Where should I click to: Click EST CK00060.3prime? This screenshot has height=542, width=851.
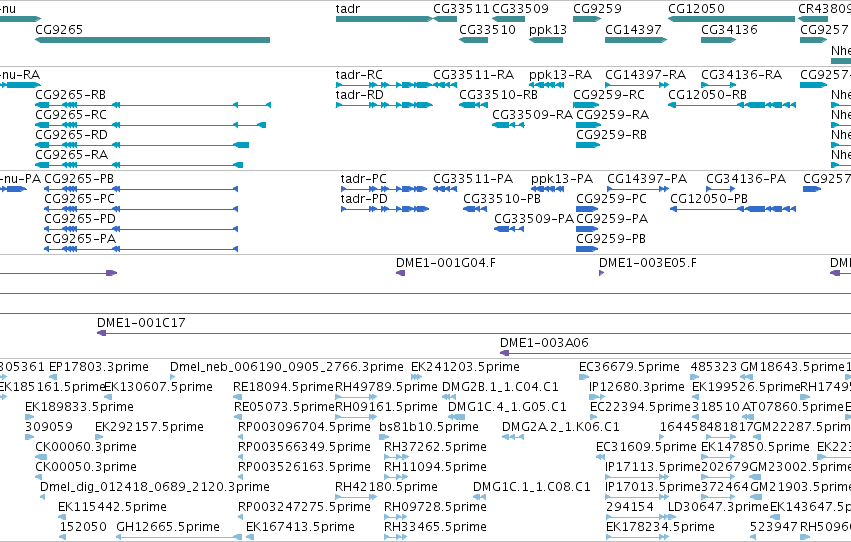(x=39, y=457)
